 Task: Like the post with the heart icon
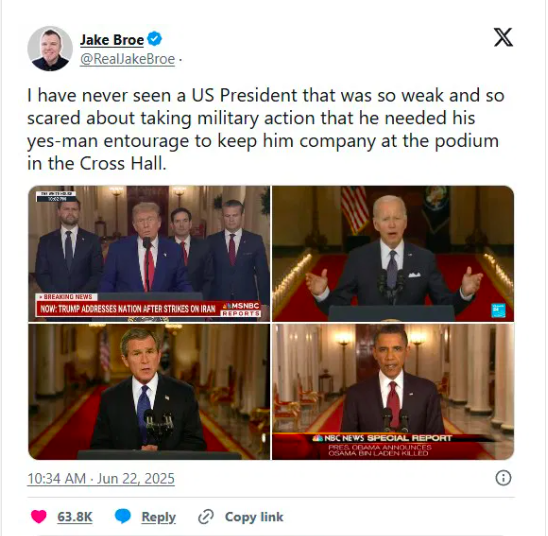pos(39,516)
